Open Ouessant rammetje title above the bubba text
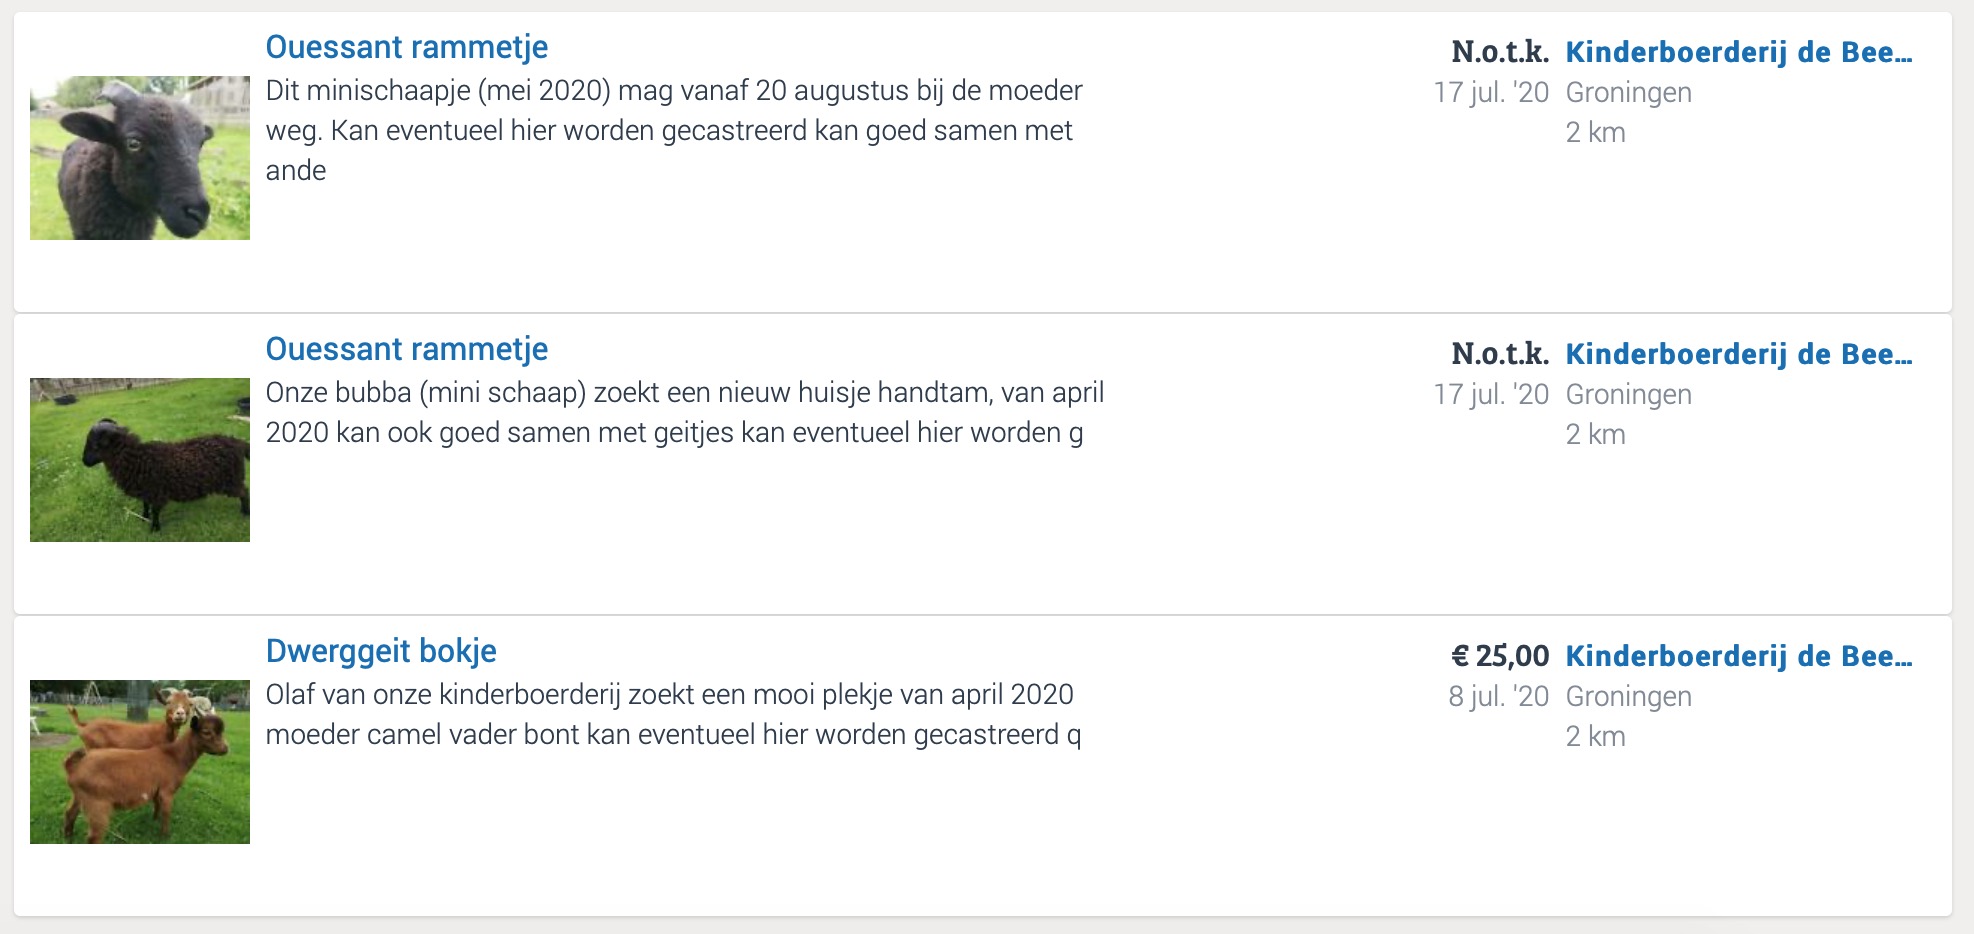 coord(407,349)
